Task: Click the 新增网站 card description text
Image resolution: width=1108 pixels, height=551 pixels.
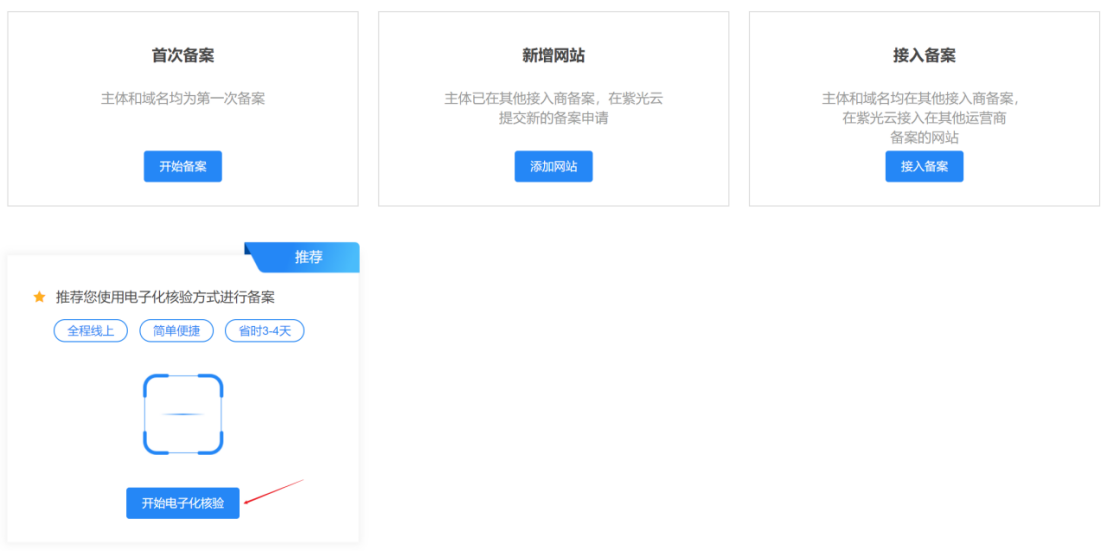Action: (x=553, y=108)
